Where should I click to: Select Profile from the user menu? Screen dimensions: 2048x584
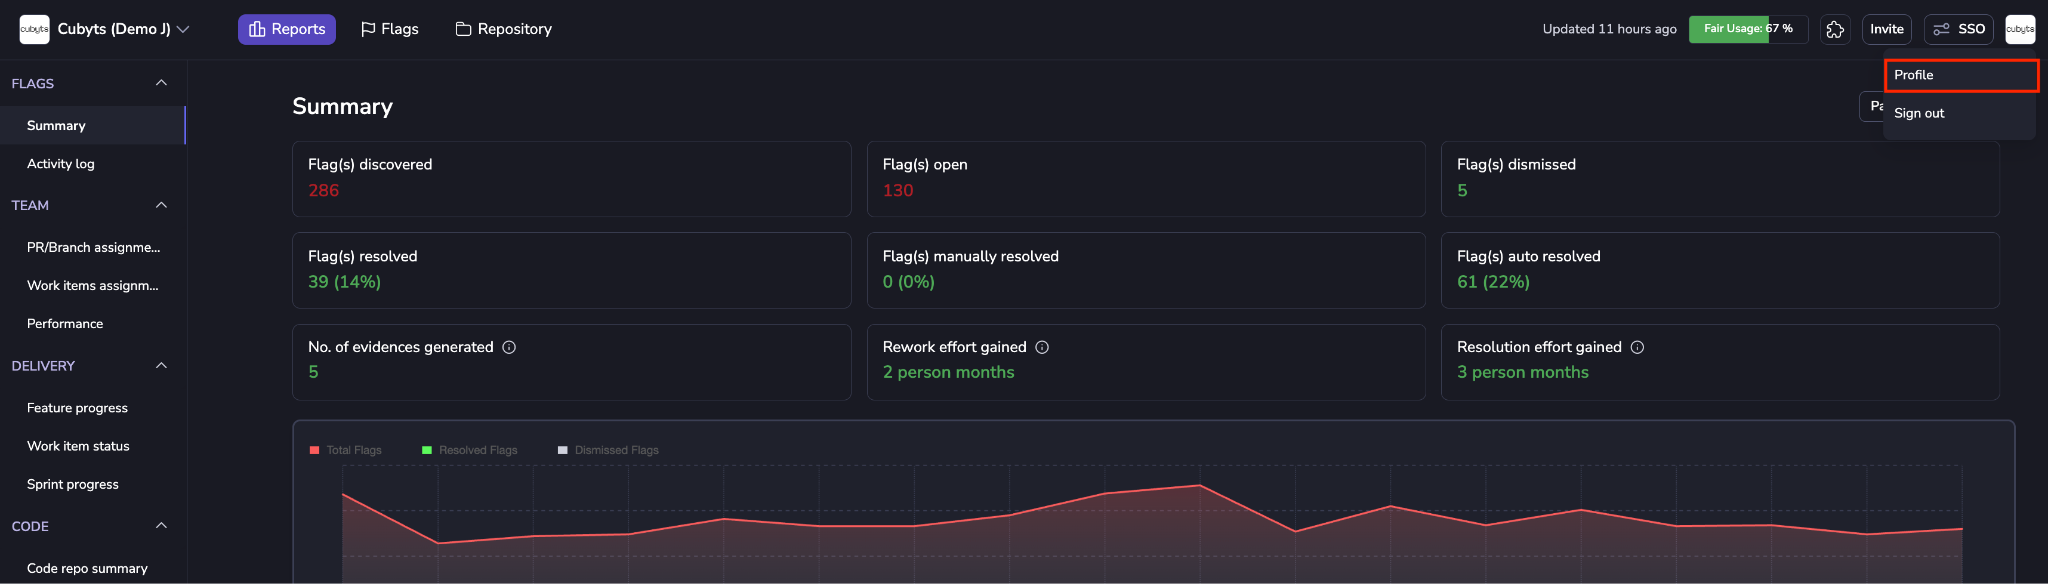1961,75
